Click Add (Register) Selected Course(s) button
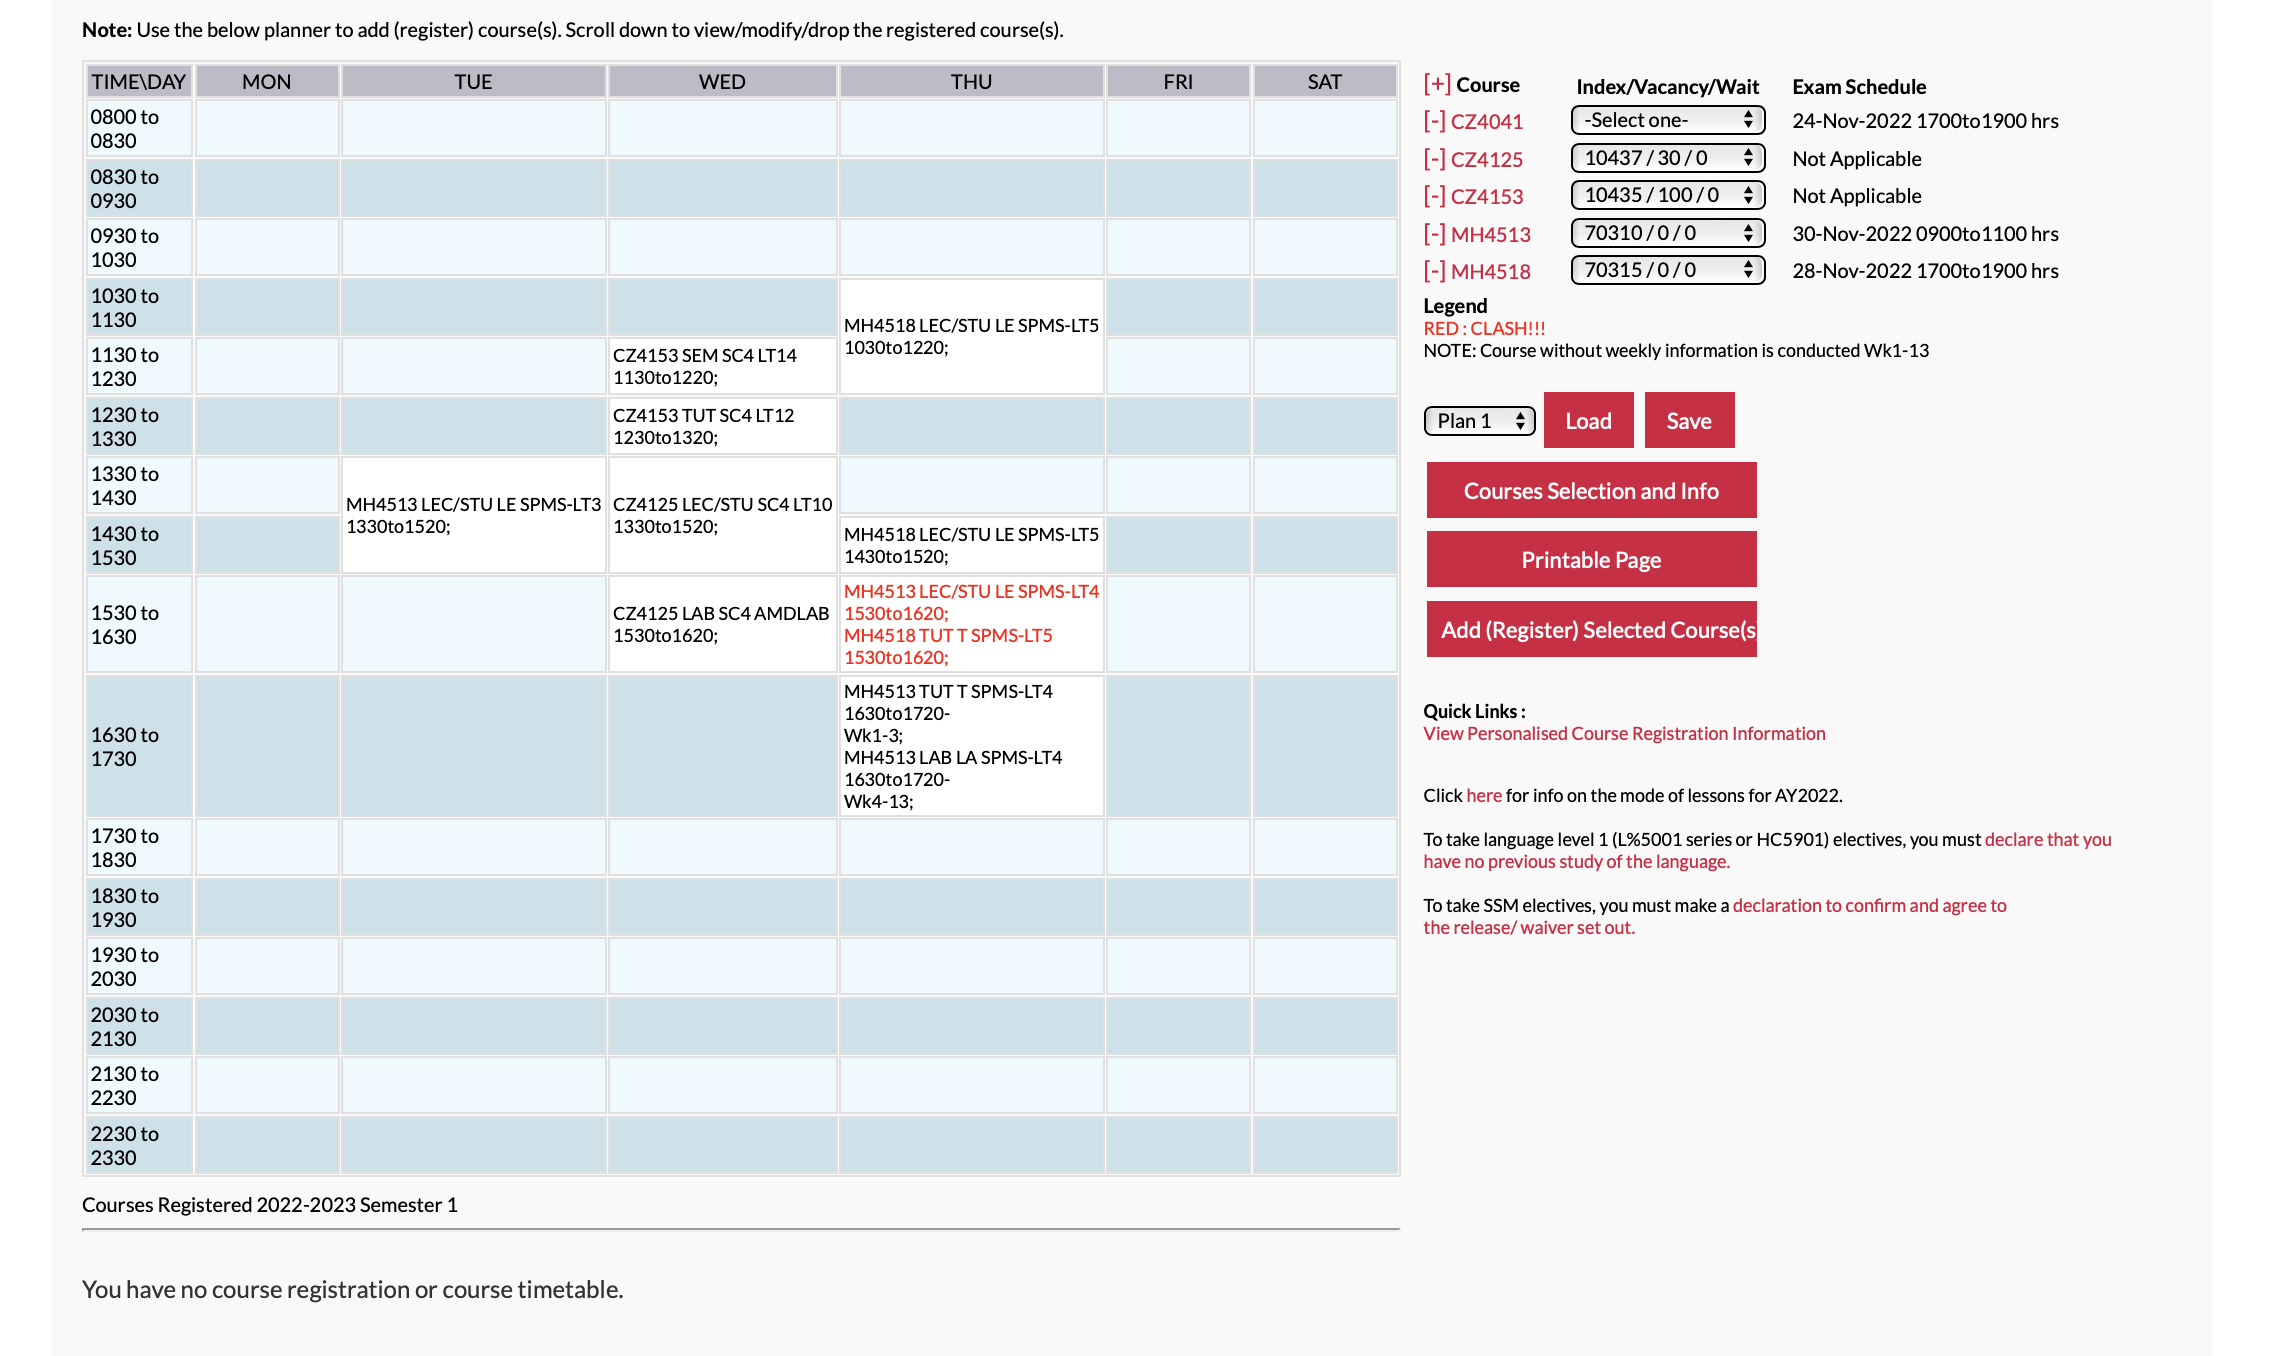Screen dimensions: 2278x1356 pyautogui.click(x=1591, y=630)
